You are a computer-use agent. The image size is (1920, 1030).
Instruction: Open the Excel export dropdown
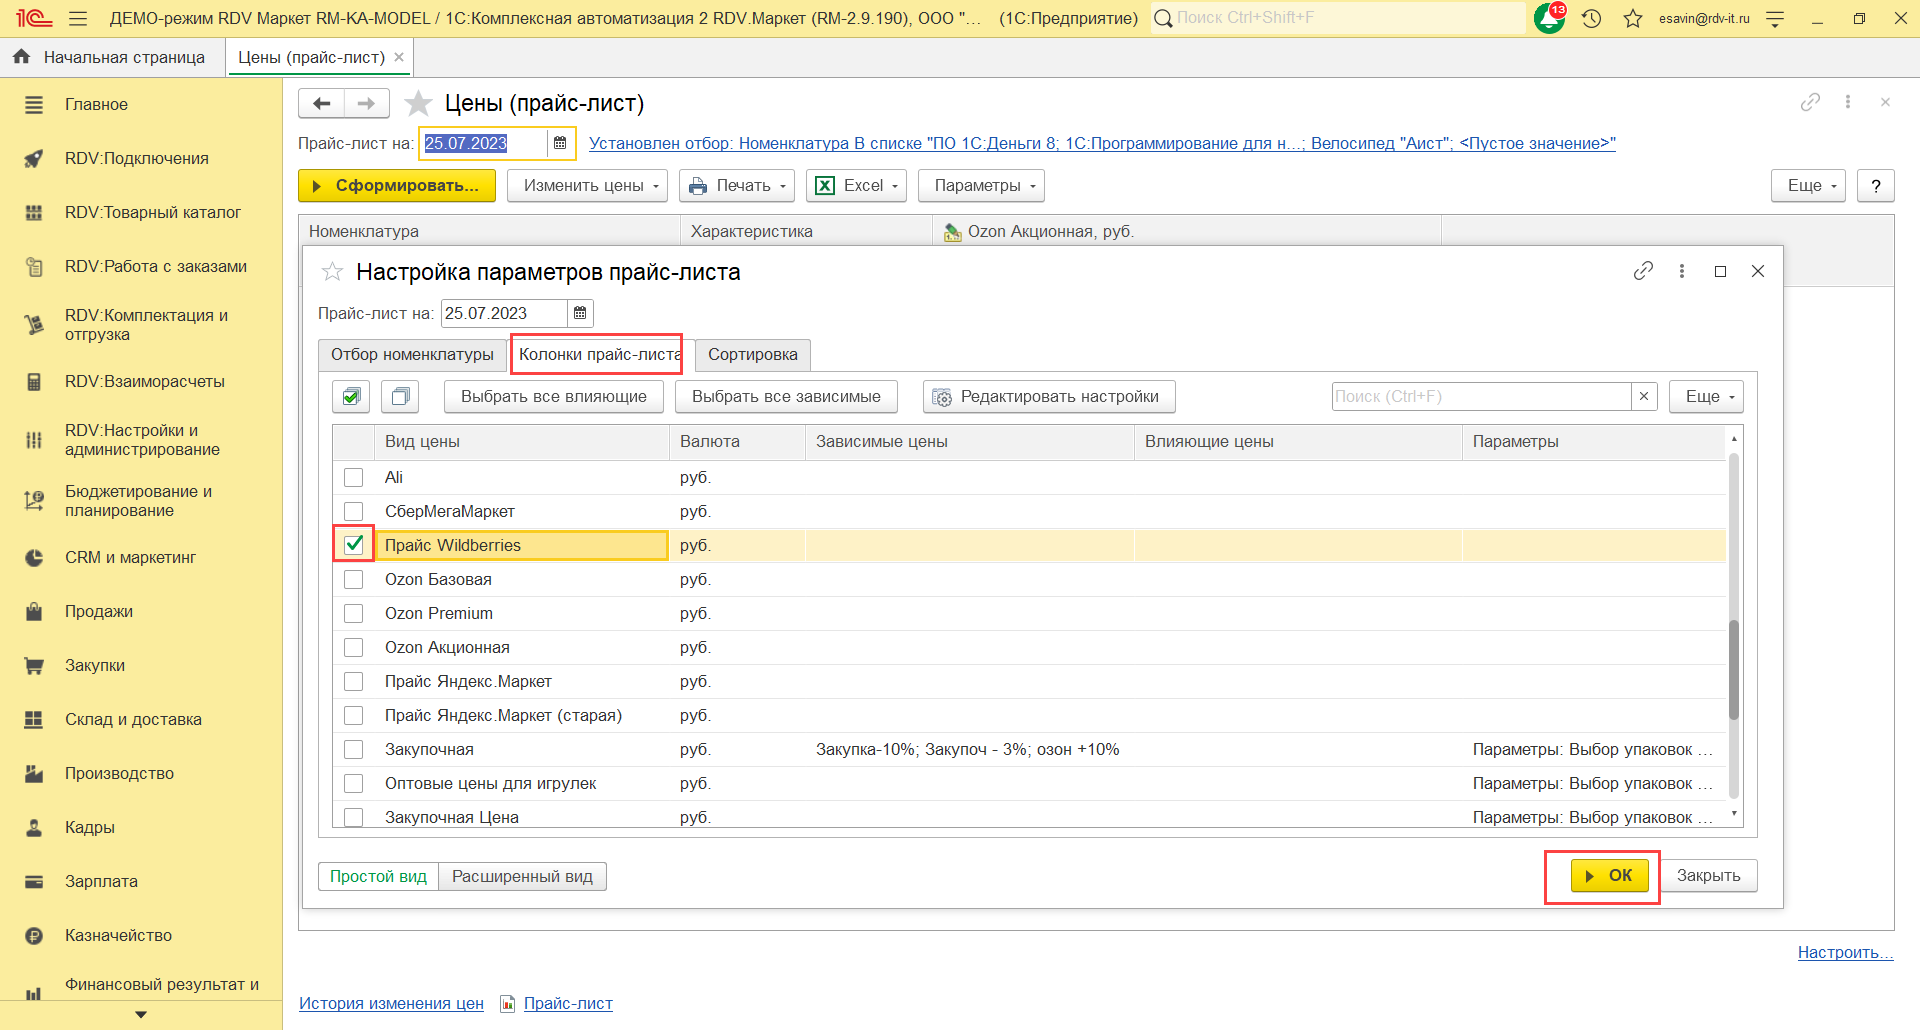click(856, 186)
